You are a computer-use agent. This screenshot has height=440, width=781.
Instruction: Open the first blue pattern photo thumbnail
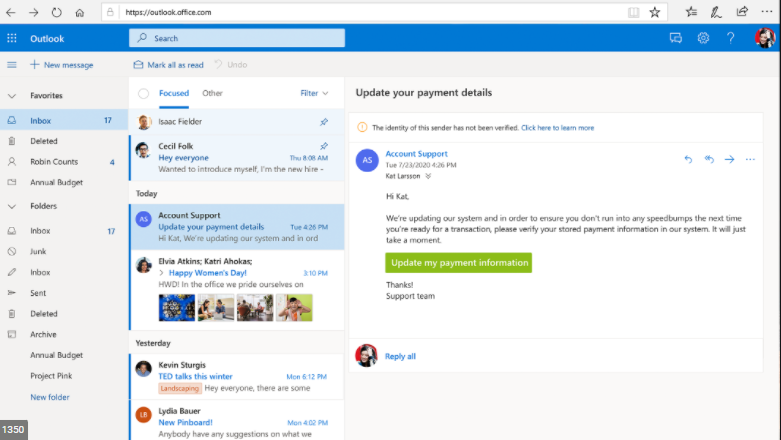pyautogui.click(x=177, y=307)
